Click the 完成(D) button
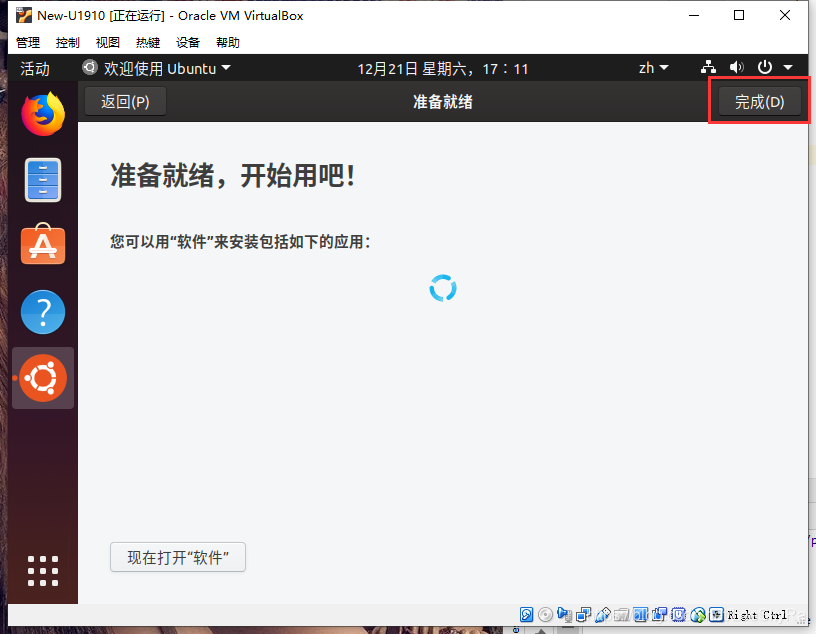This screenshot has height=634, width=816. [758, 101]
